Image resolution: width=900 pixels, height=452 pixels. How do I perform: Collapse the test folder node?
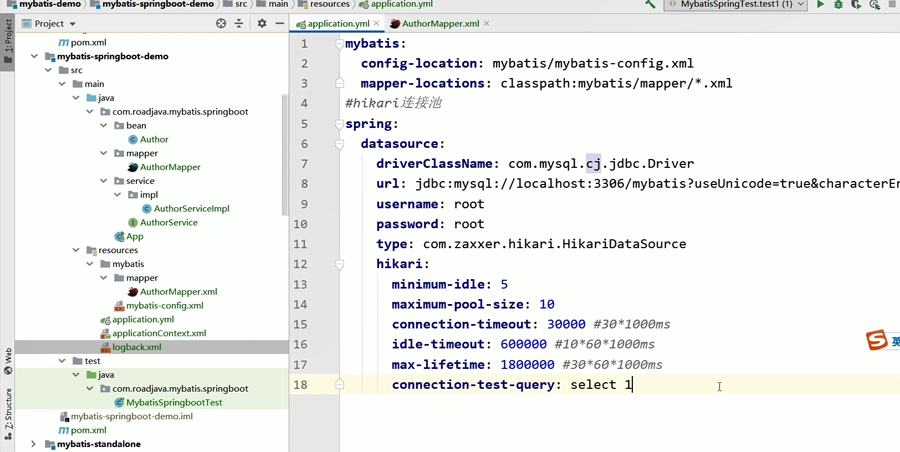tap(62, 361)
